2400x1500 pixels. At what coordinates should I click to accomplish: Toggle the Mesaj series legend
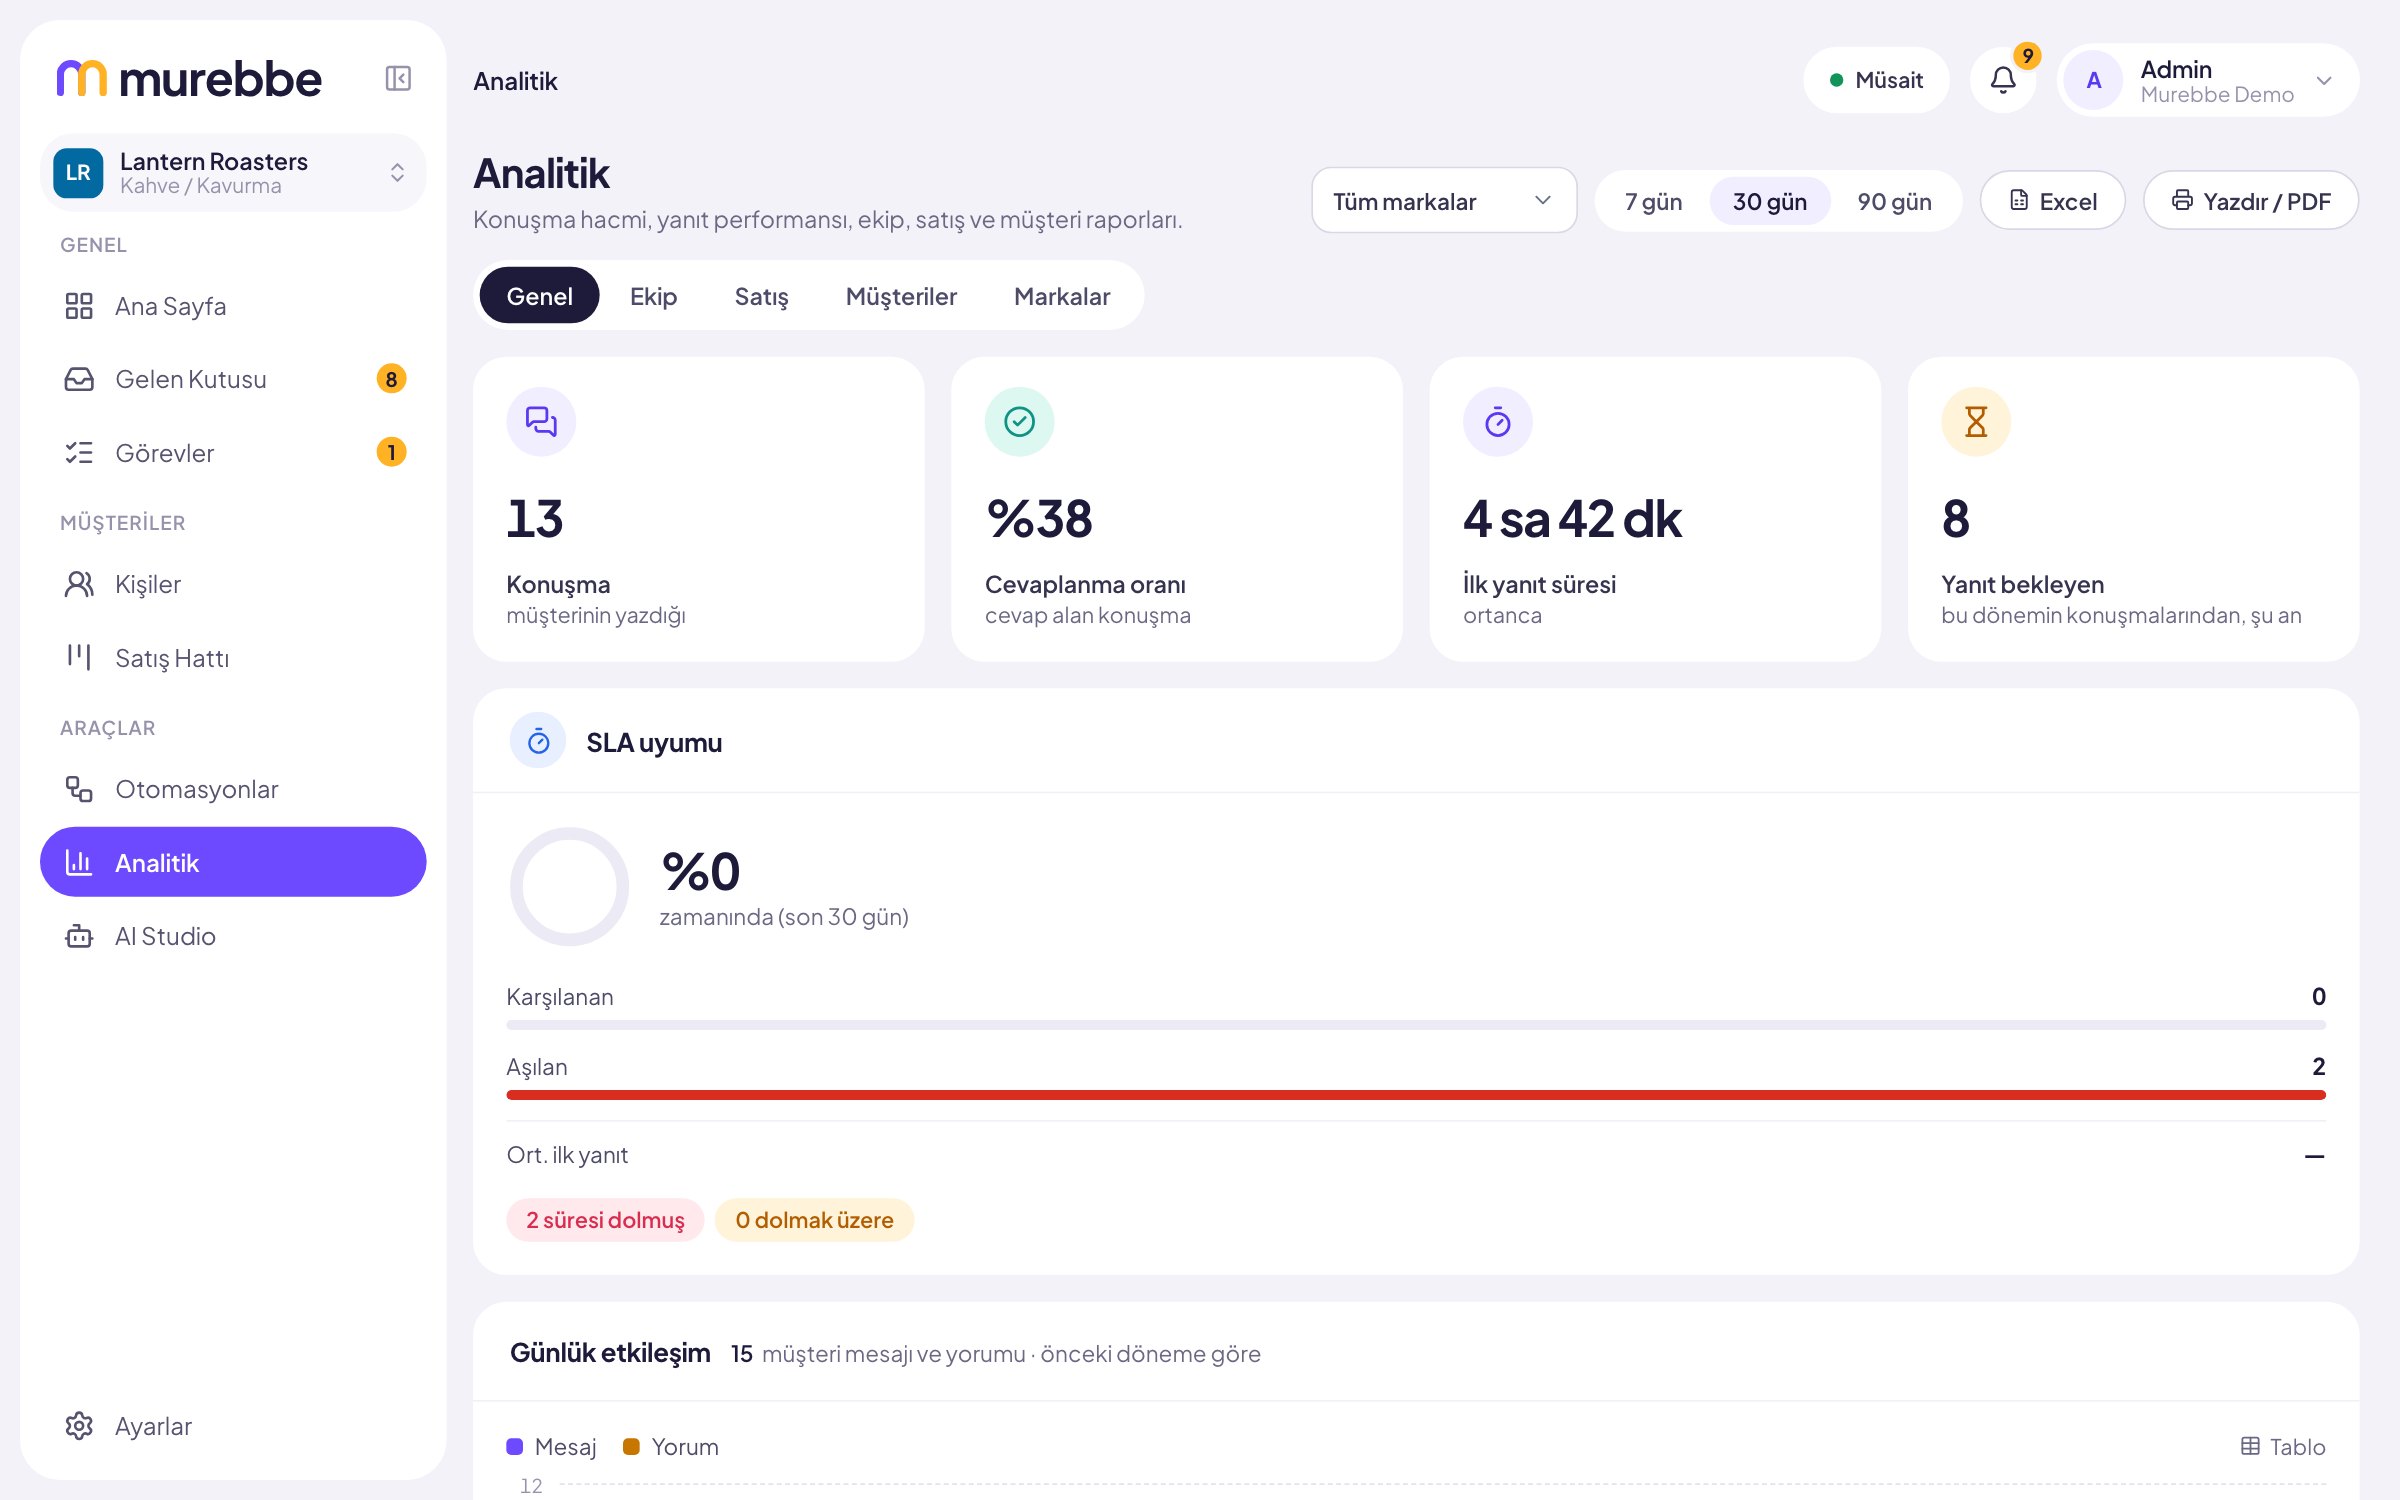coord(551,1446)
